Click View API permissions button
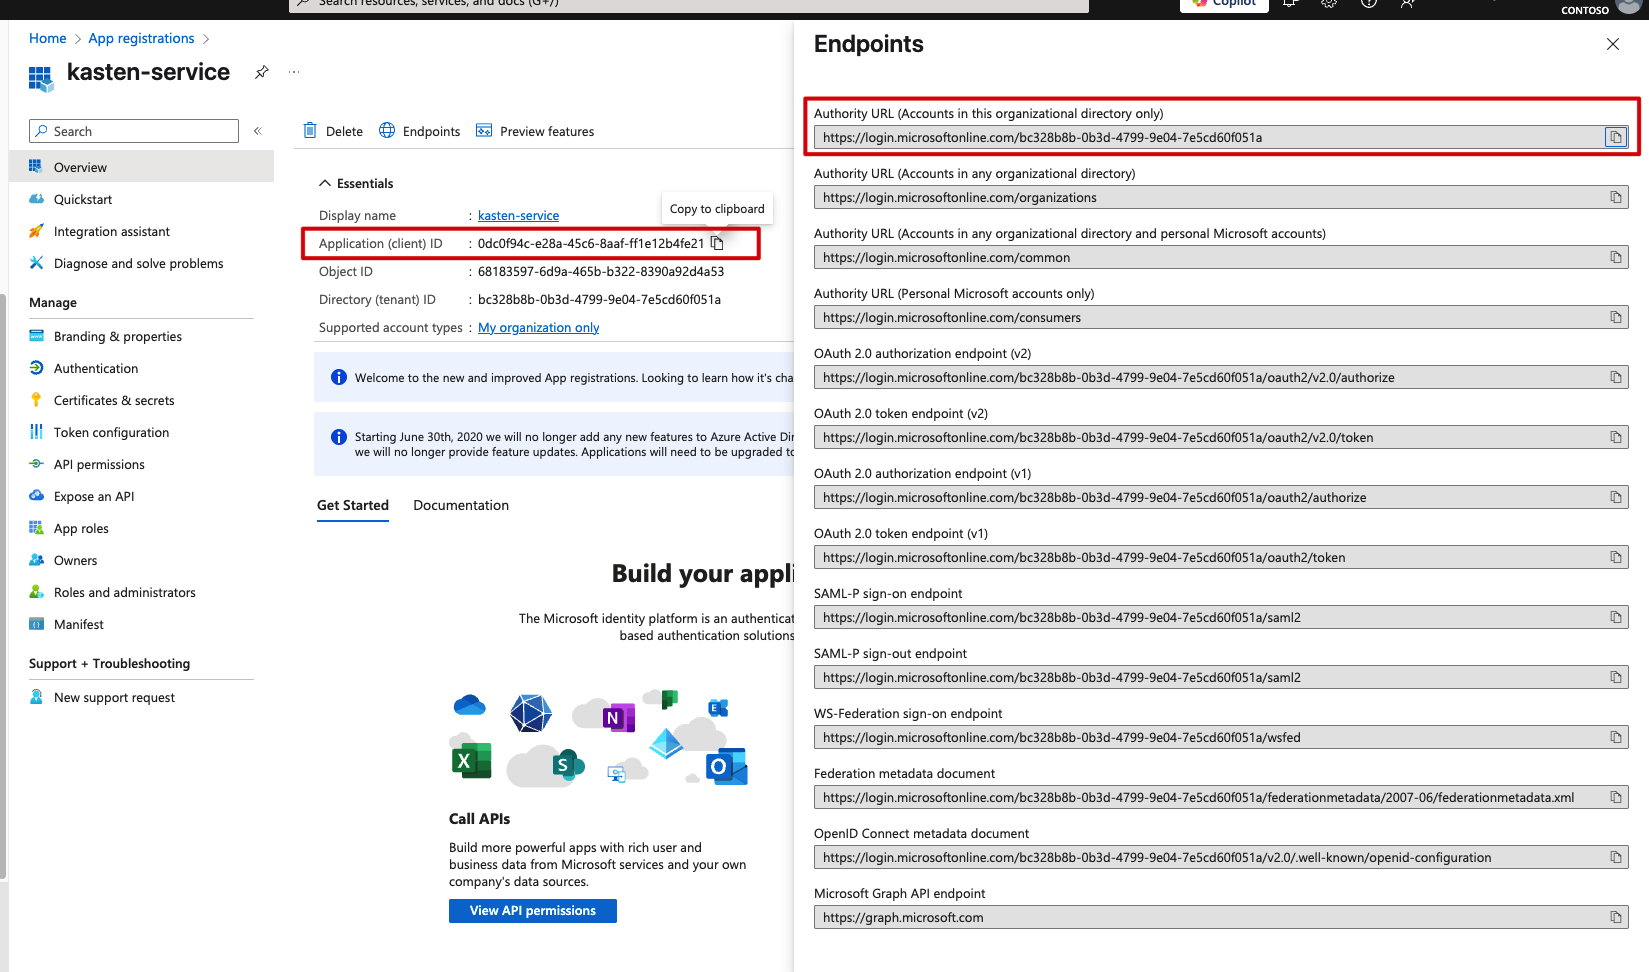The image size is (1649, 972). click(533, 911)
